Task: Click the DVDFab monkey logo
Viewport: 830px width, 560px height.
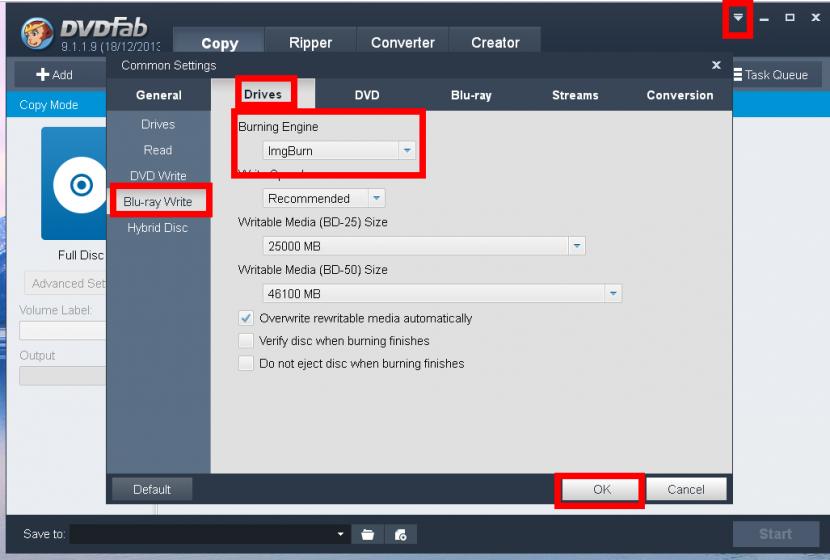Action: tap(37, 33)
